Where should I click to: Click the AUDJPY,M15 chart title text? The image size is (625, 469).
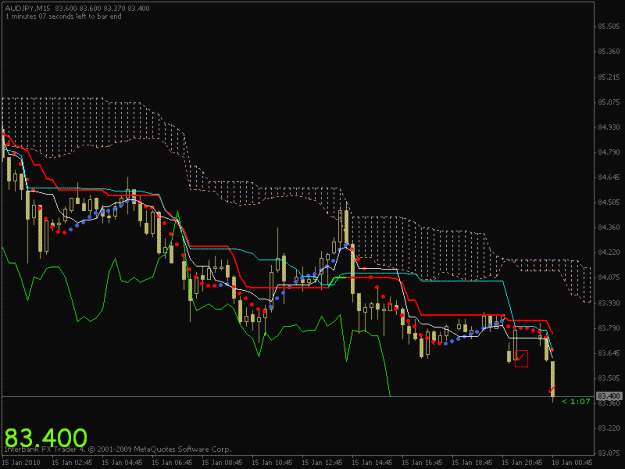point(28,8)
